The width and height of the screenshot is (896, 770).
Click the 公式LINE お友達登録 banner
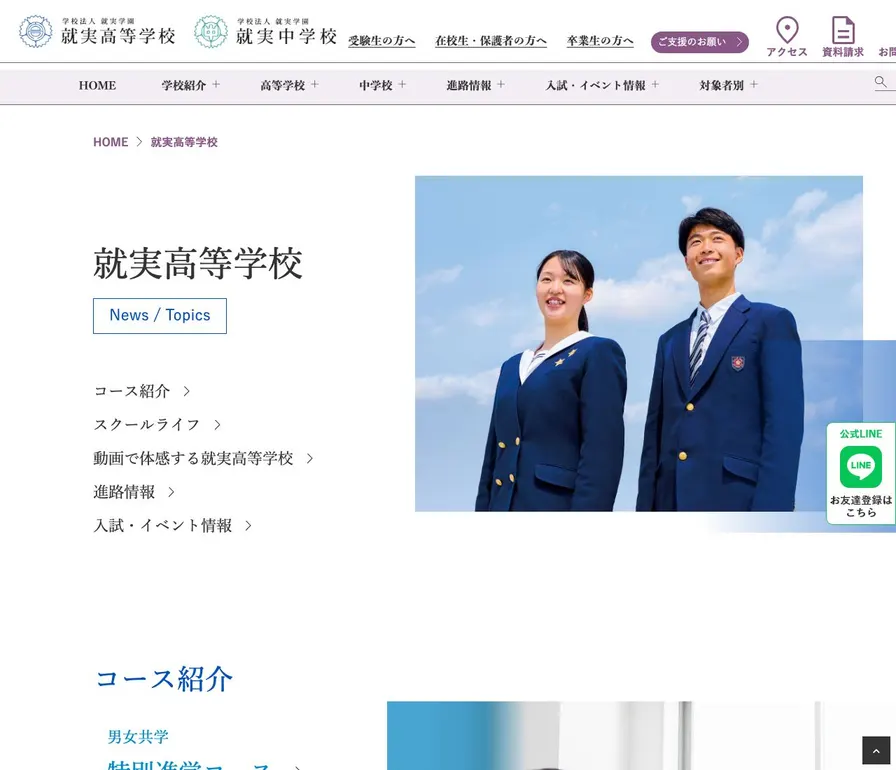click(861, 473)
